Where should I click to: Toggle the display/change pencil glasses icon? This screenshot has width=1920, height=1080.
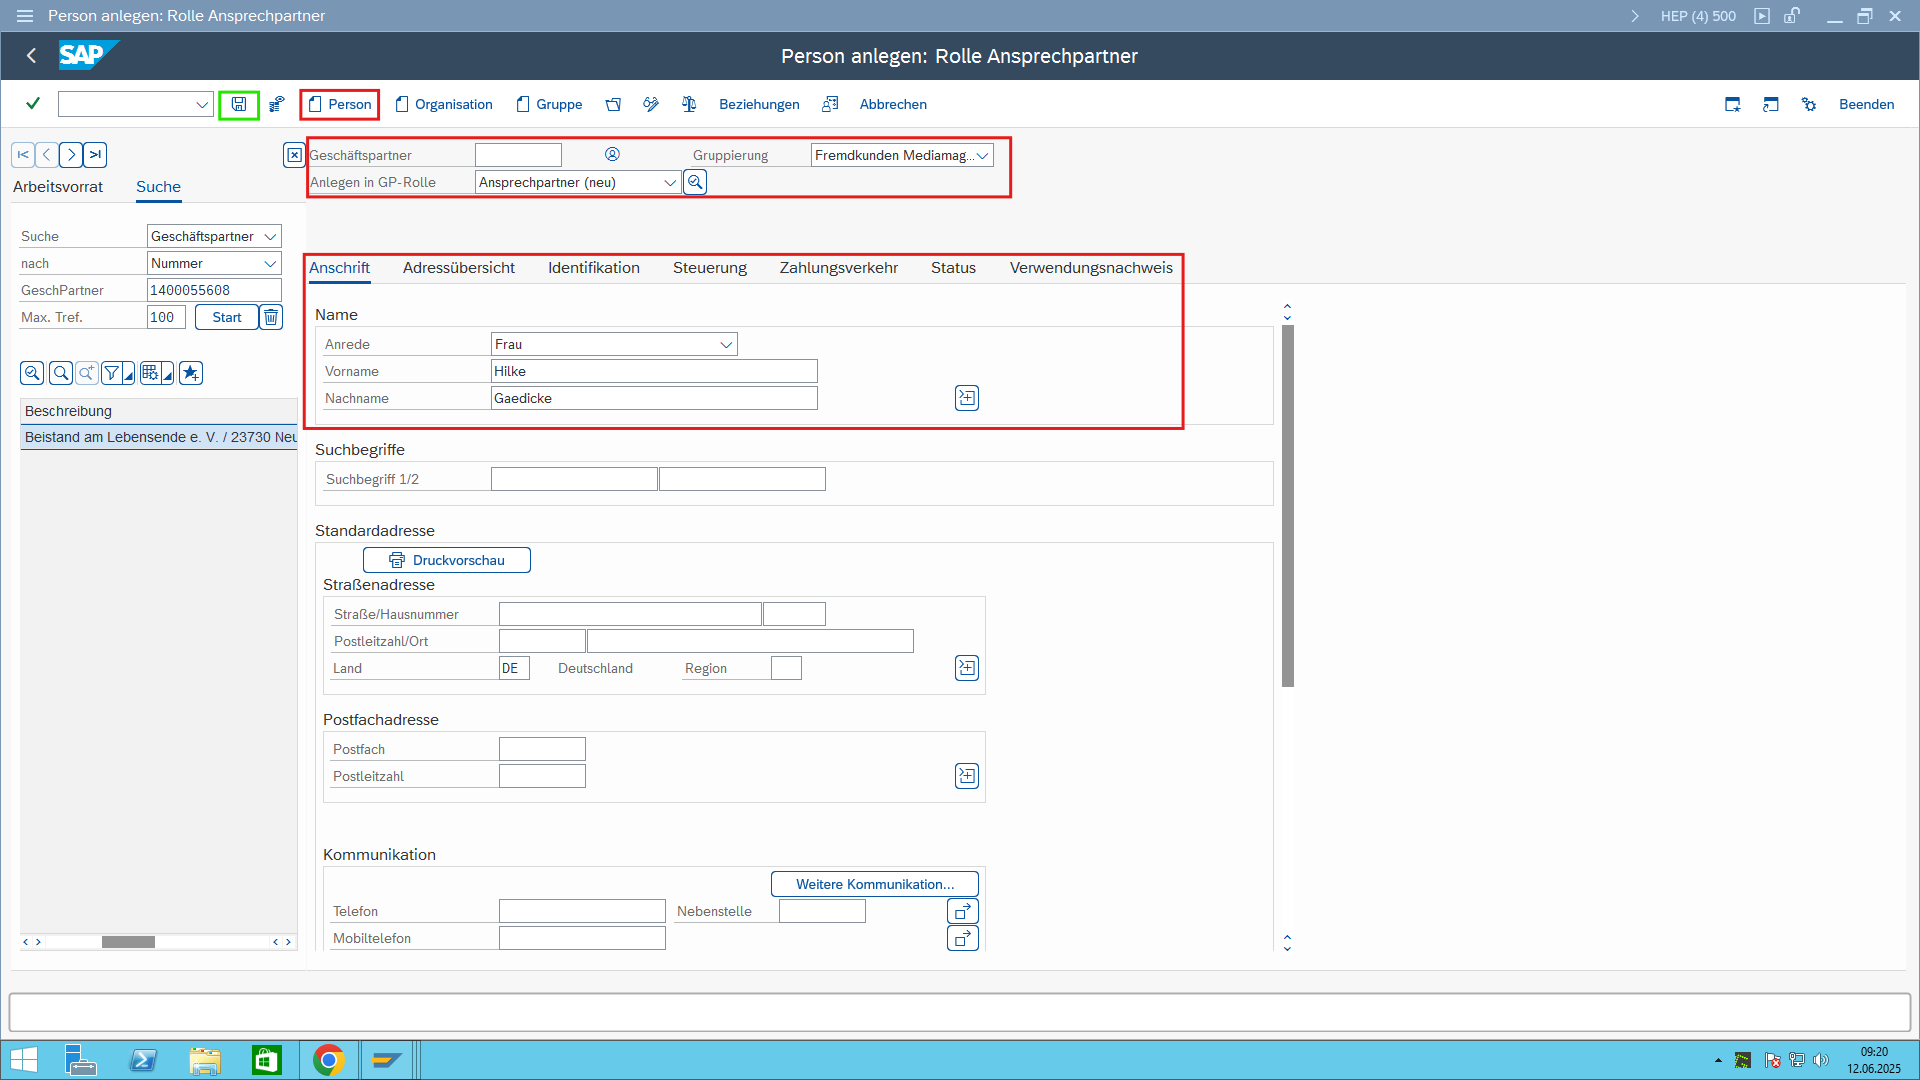tap(651, 104)
